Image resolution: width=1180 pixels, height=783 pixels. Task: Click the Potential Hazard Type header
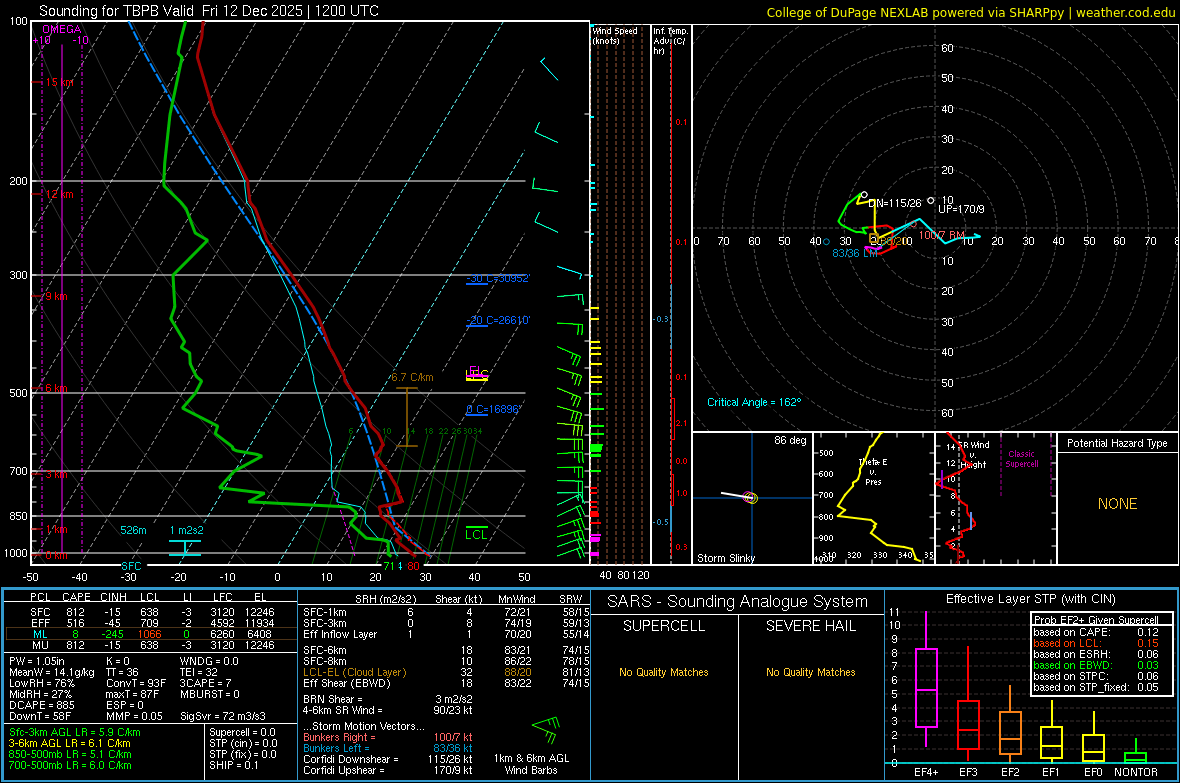click(1118, 443)
